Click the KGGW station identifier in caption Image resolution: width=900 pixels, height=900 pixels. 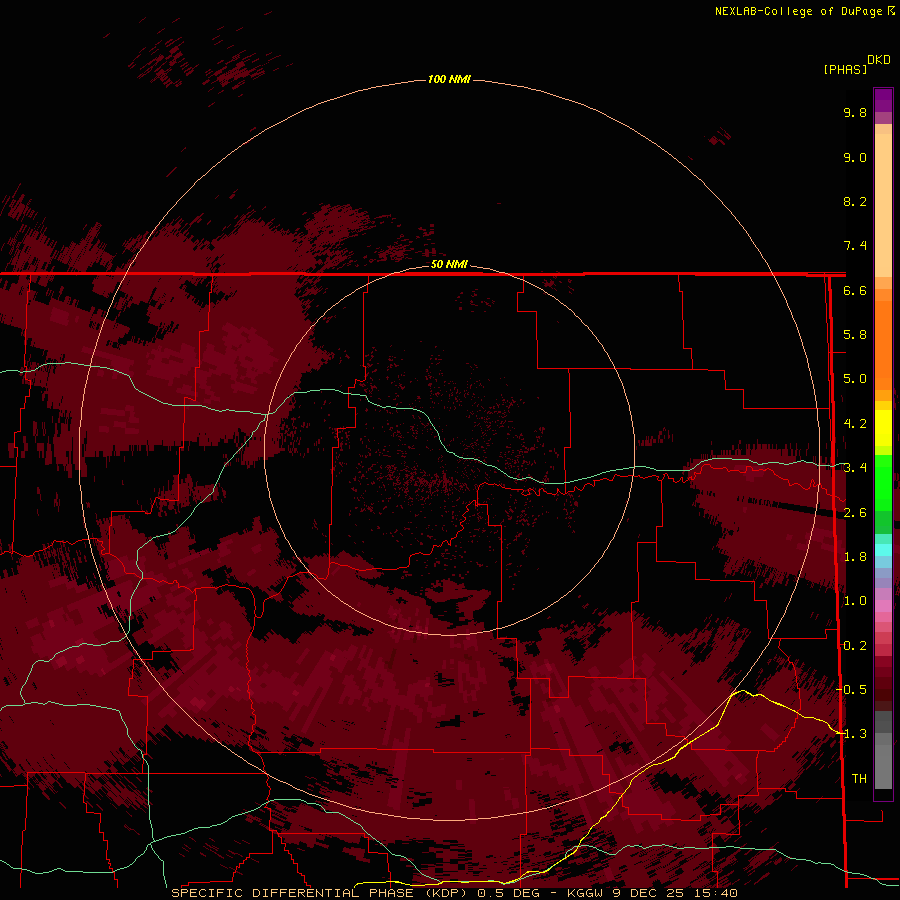[x=585, y=893]
